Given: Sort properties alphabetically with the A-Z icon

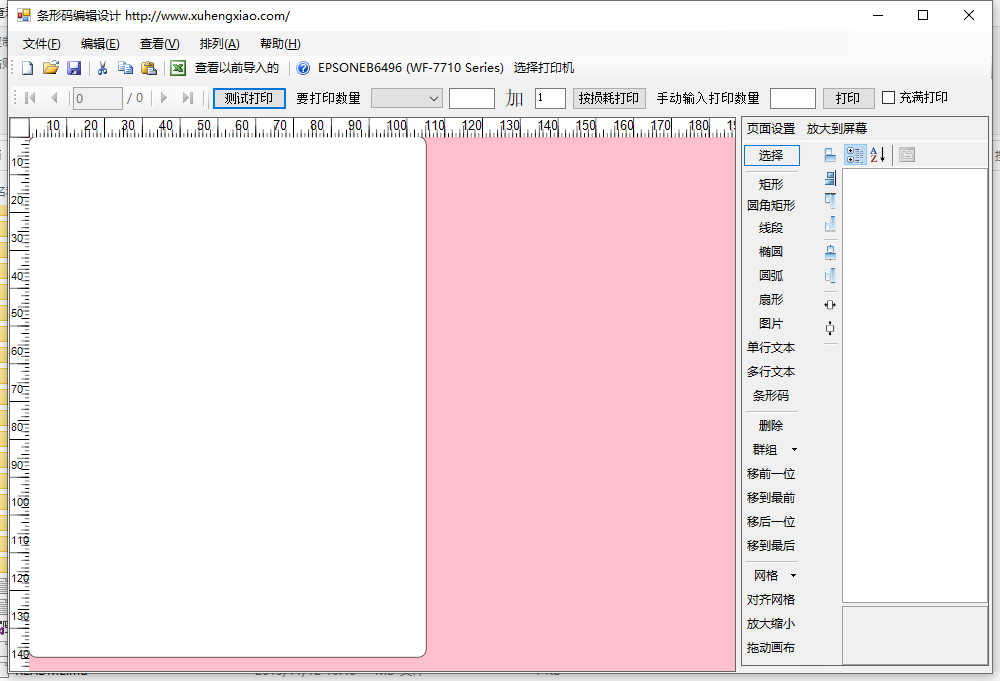Looking at the screenshot, I should (878, 155).
